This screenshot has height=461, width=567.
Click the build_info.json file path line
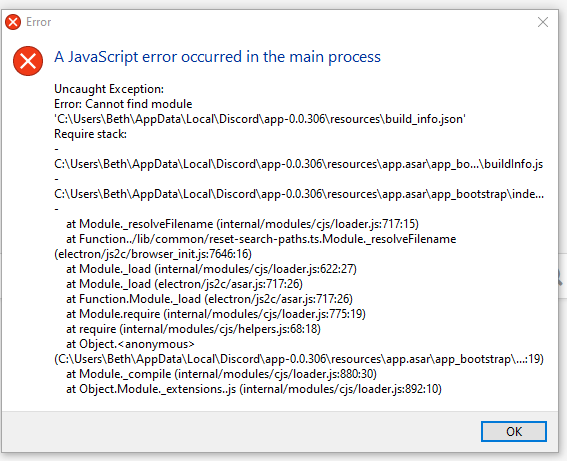pos(260,119)
